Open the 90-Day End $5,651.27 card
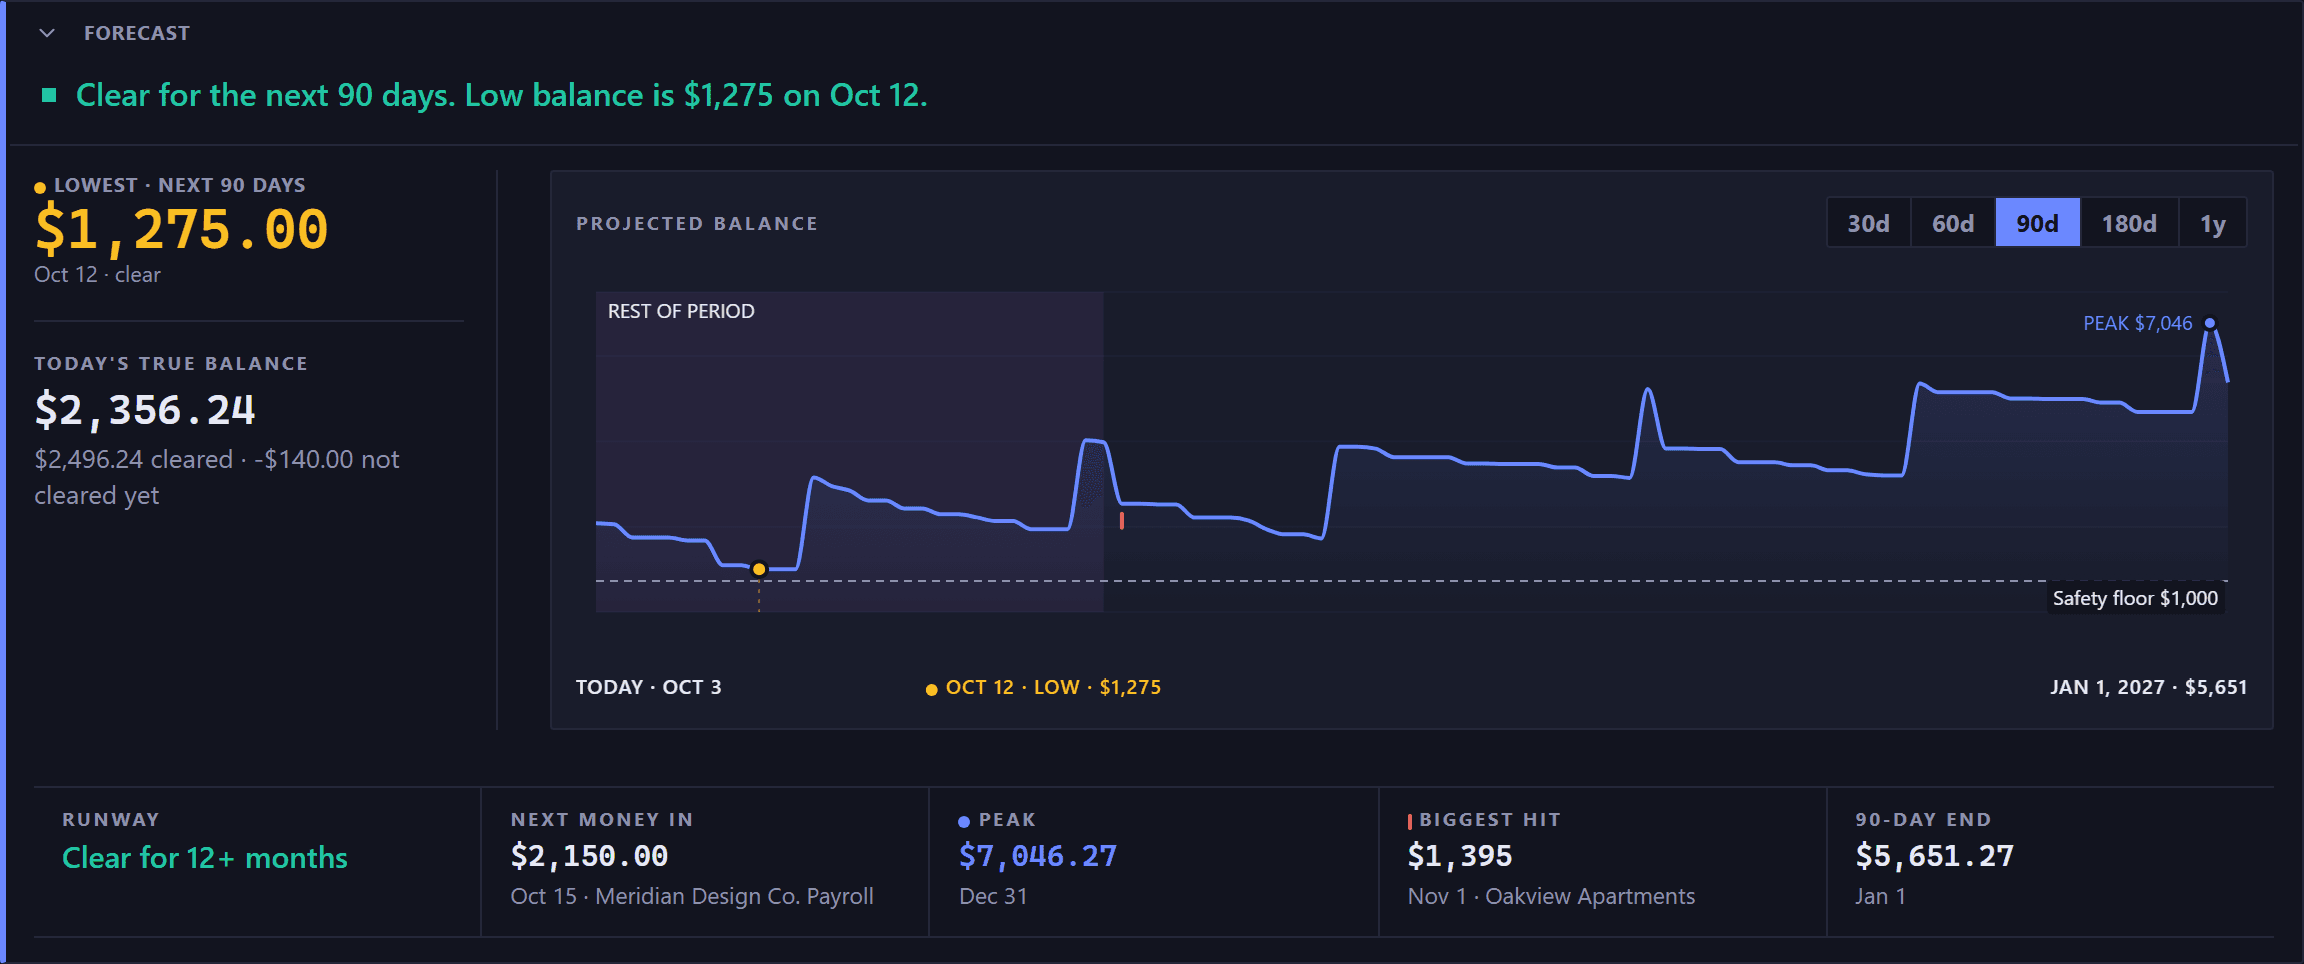The height and width of the screenshot is (964, 2304). 2050,862
